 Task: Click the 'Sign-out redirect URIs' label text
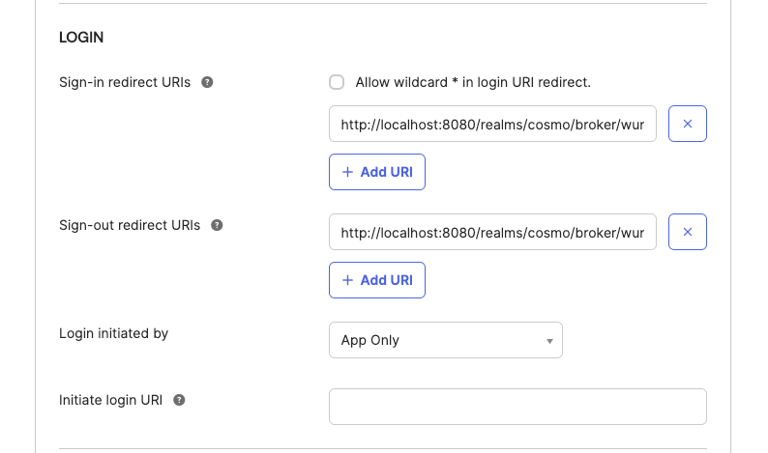[130, 225]
